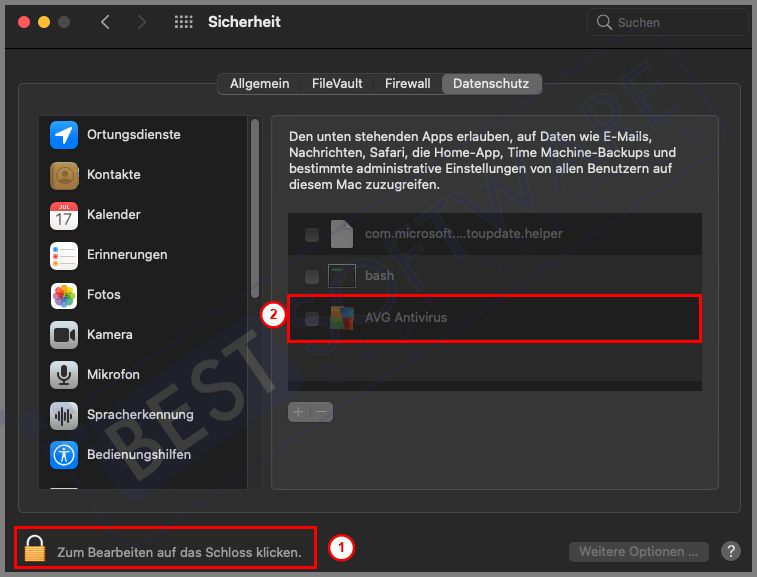757x577 pixels.
Task: Click the com.microsoft helper document icon
Action: [341, 234]
